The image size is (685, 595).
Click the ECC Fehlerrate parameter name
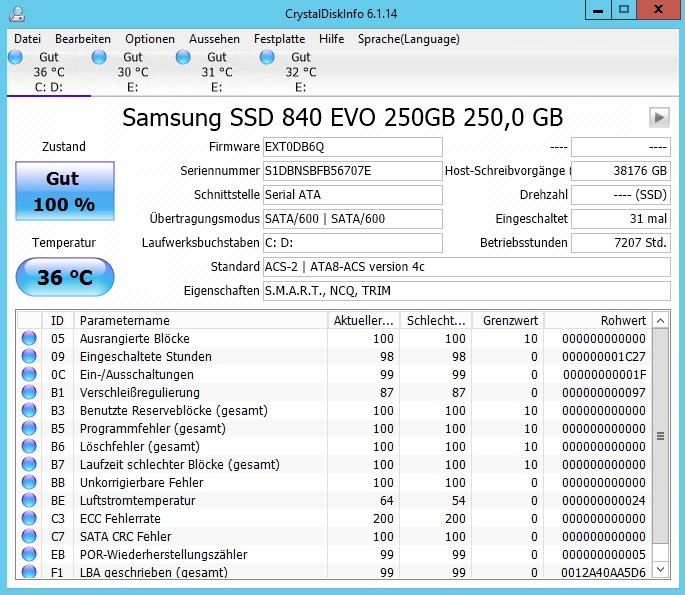[120, 519]
